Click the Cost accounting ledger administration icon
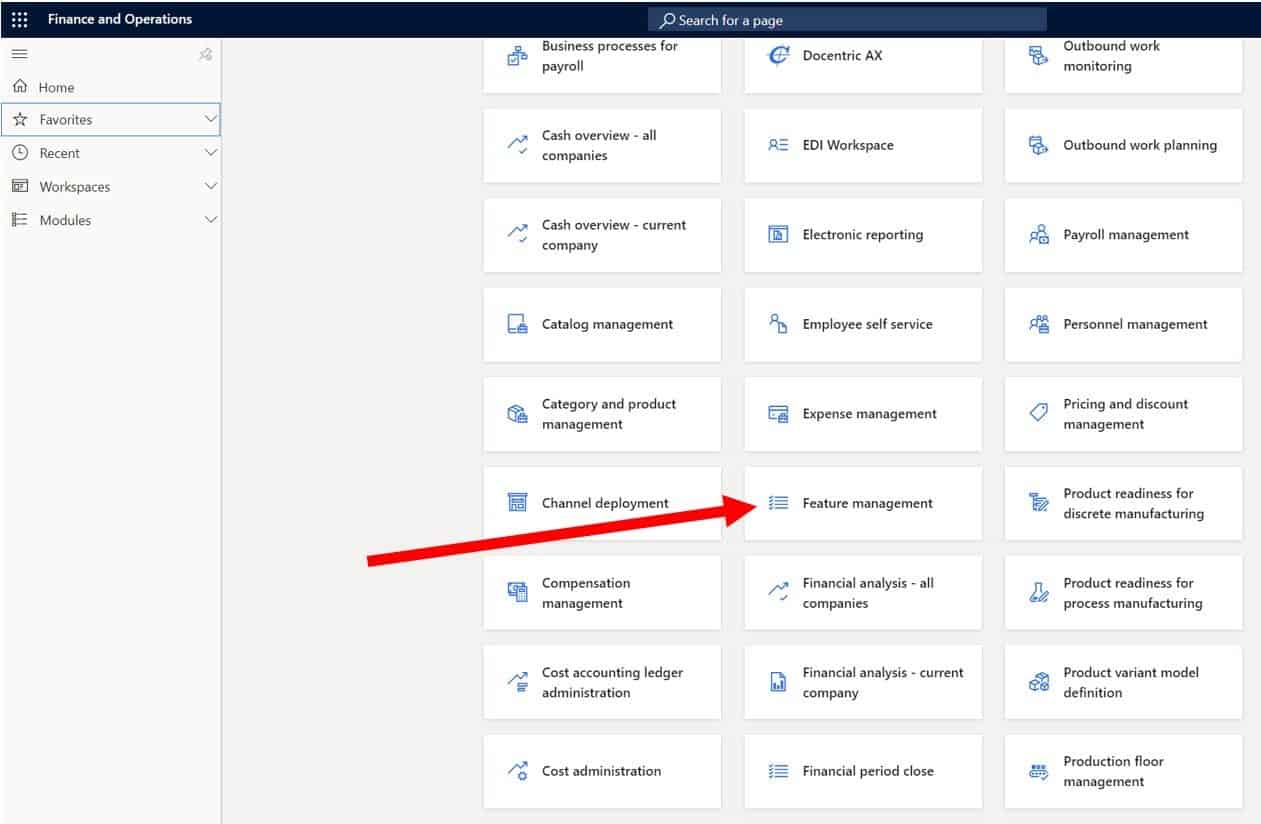The width and height of the screenshot is (1261, 824). pyautogui.click(x=517, y=682)
